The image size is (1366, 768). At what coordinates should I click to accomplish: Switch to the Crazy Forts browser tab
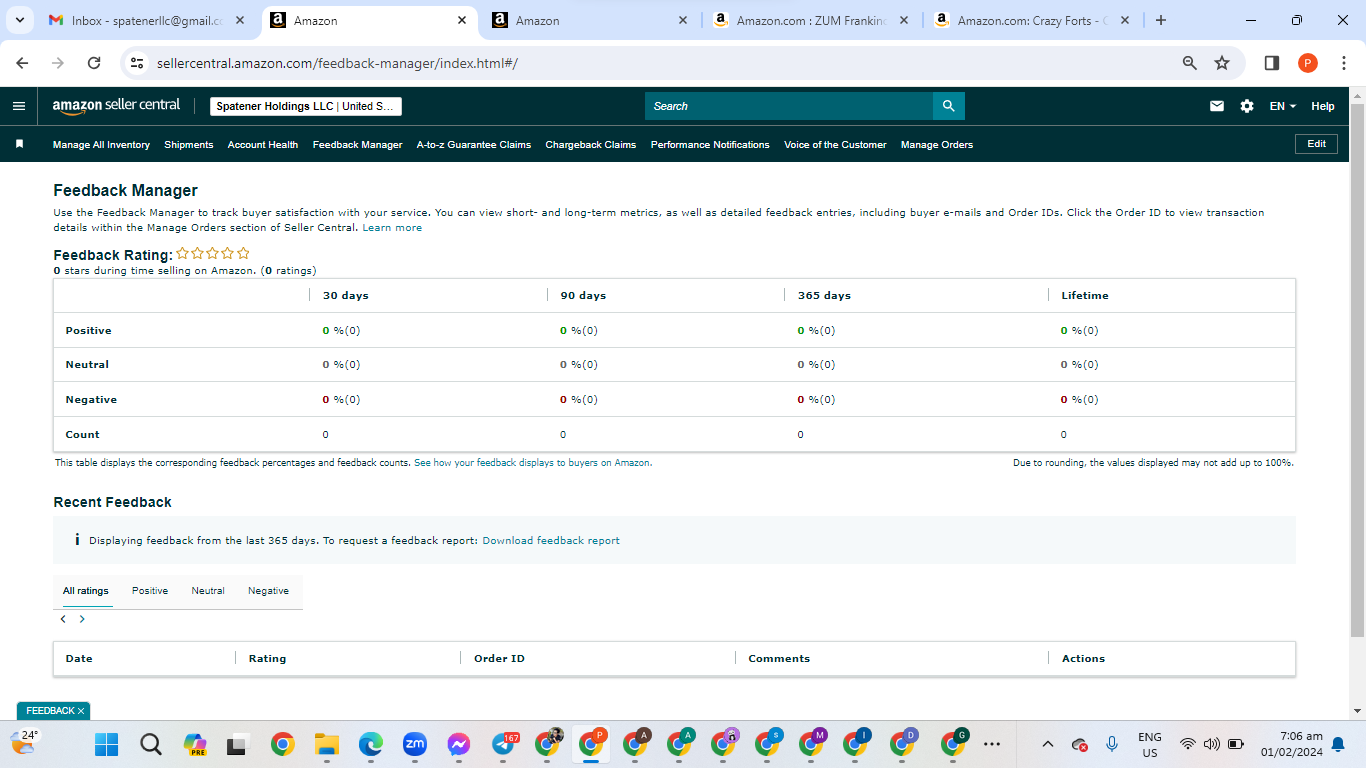click(x=1031, y=20)
